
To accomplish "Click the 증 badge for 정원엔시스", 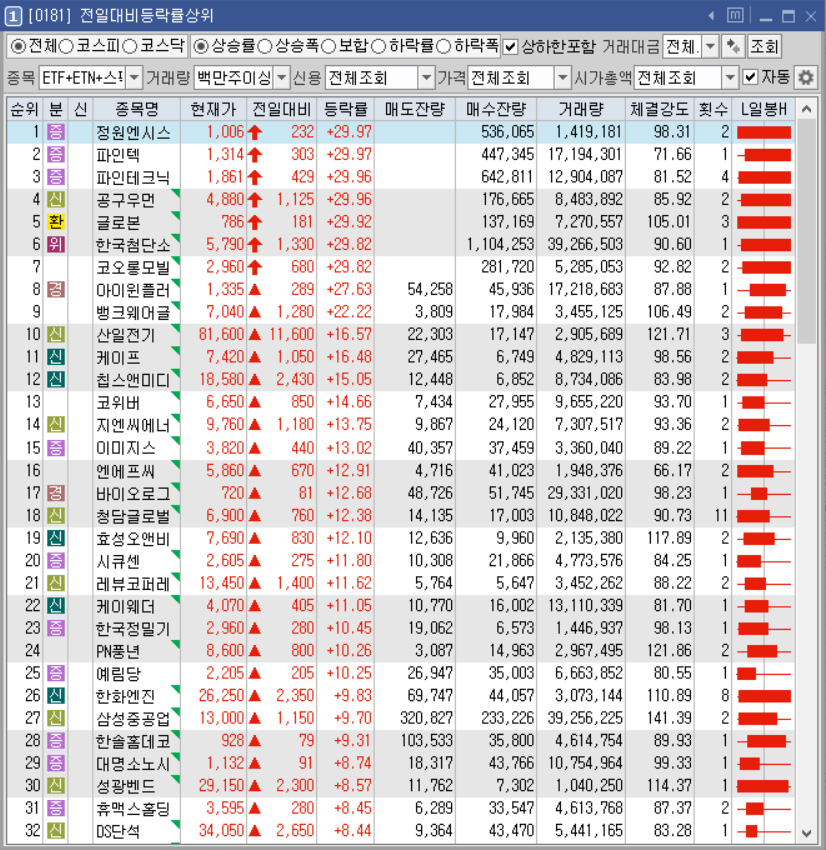I will pos(56,132).
